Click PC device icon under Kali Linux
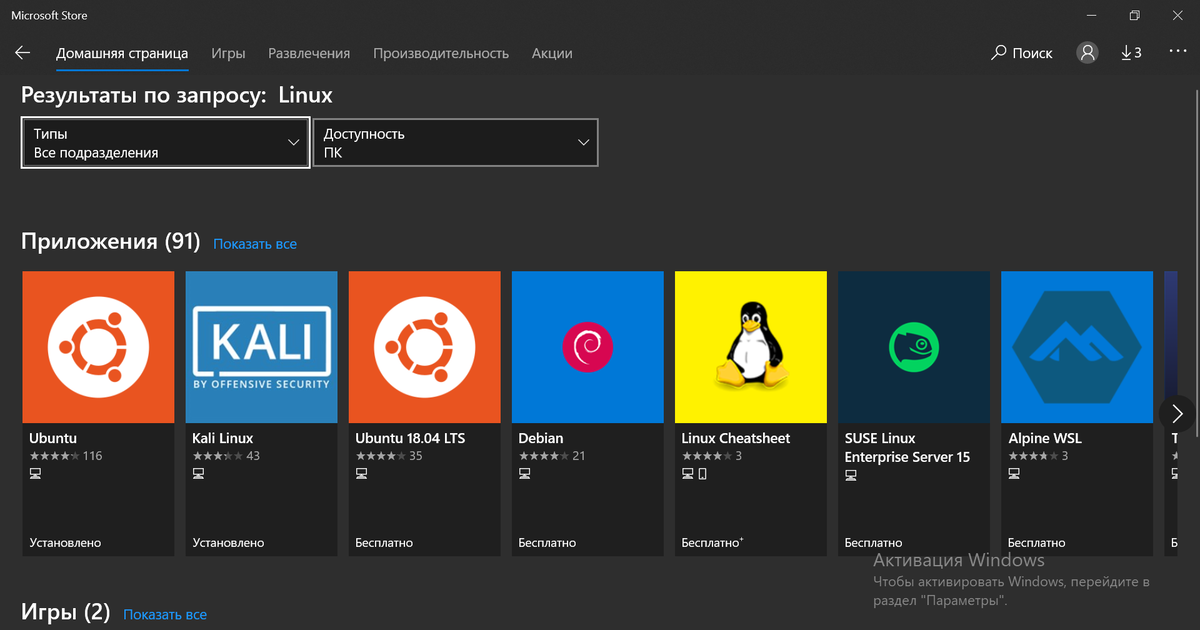This screenshot has height=630, width=1200. [x=198, y=474]
